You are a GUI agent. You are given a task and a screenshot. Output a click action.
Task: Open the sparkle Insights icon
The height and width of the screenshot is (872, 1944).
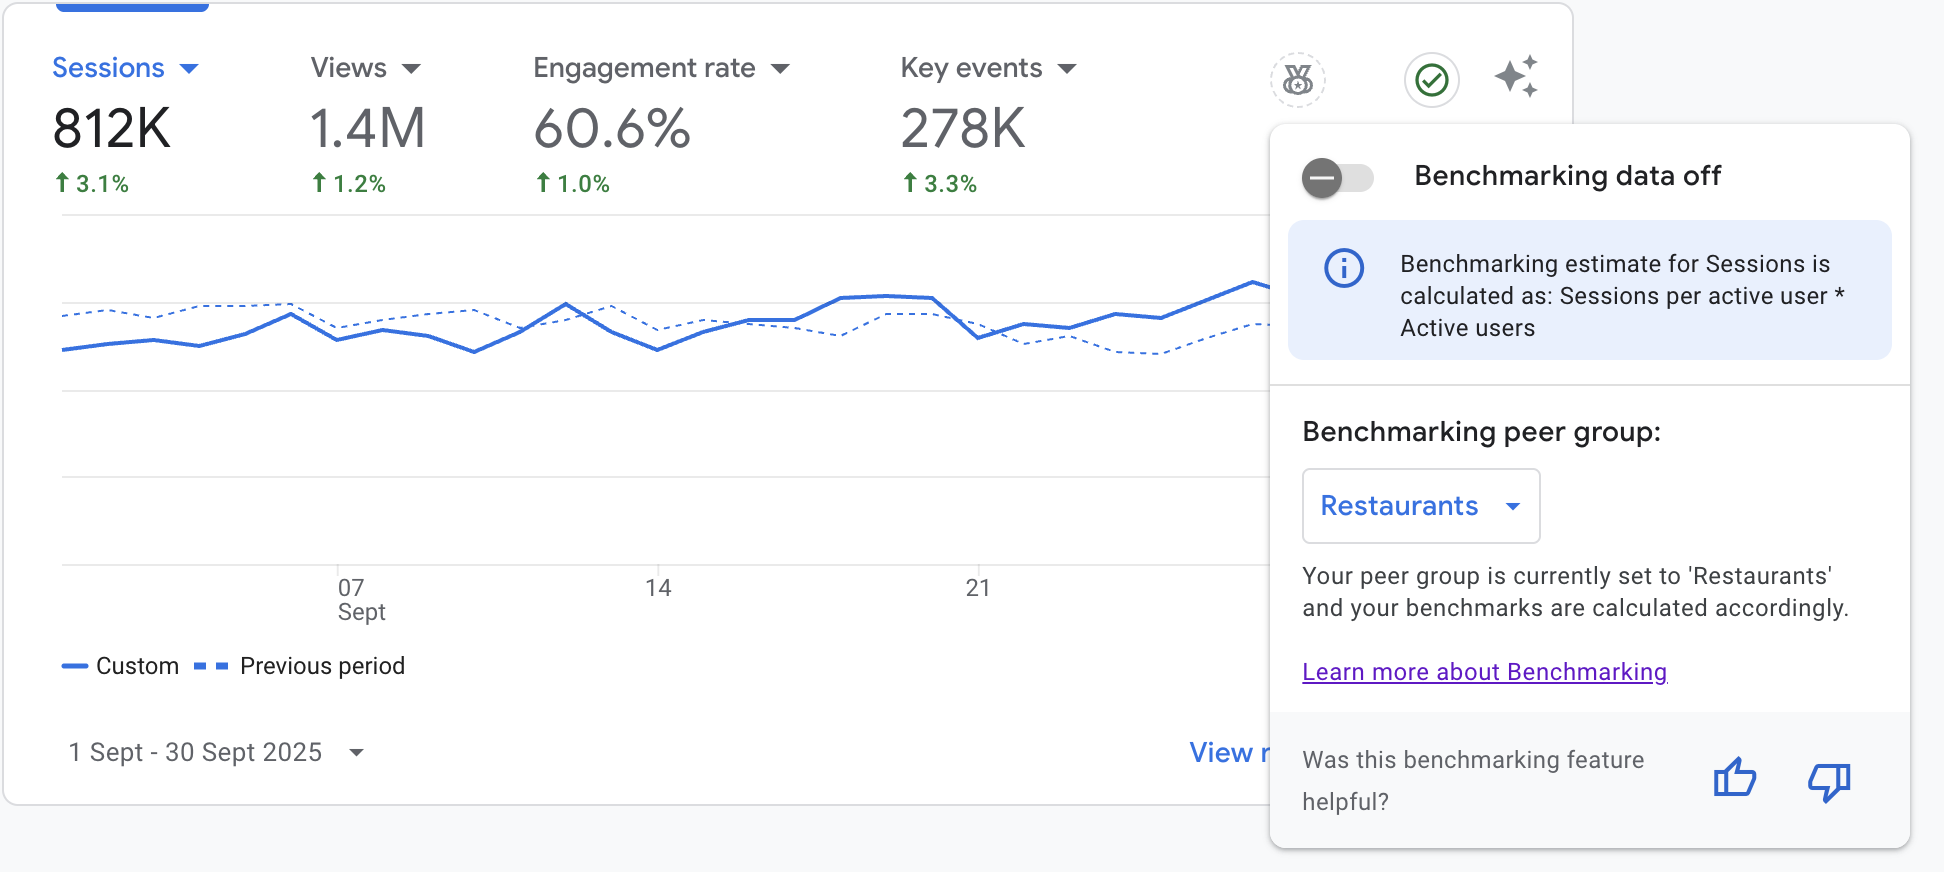(x=1516, y=77)
